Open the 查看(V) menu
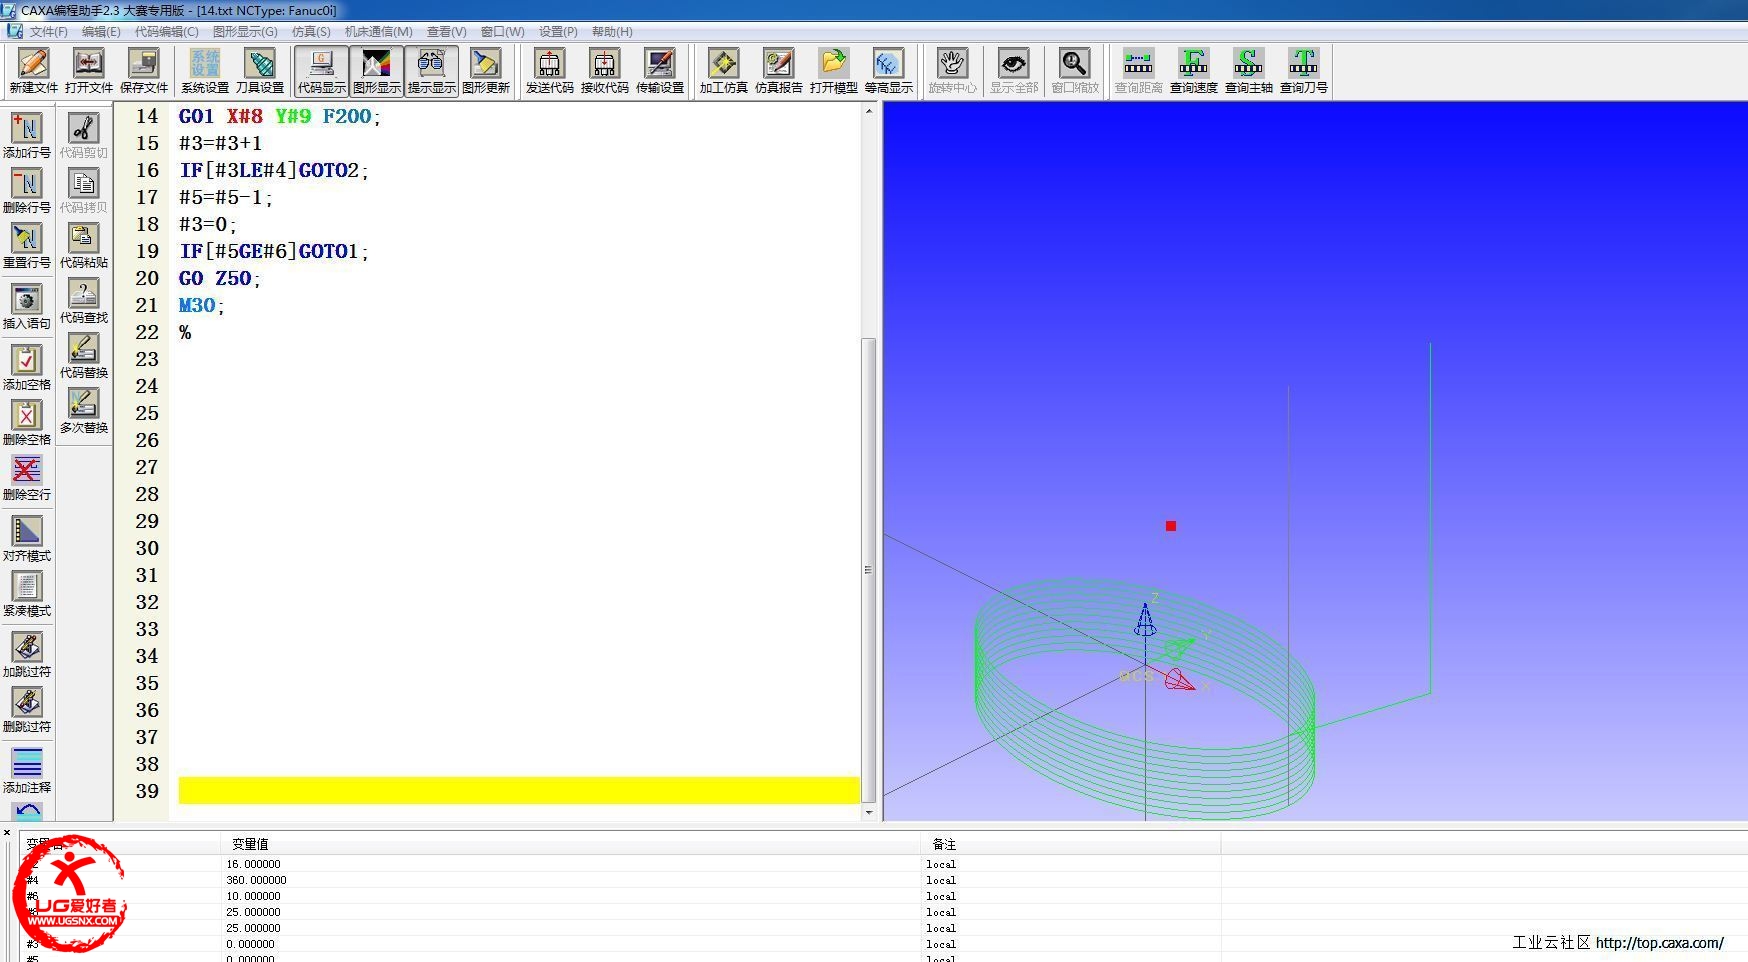The height and width of the screenshot is (962, 1748). click(447, 32)
